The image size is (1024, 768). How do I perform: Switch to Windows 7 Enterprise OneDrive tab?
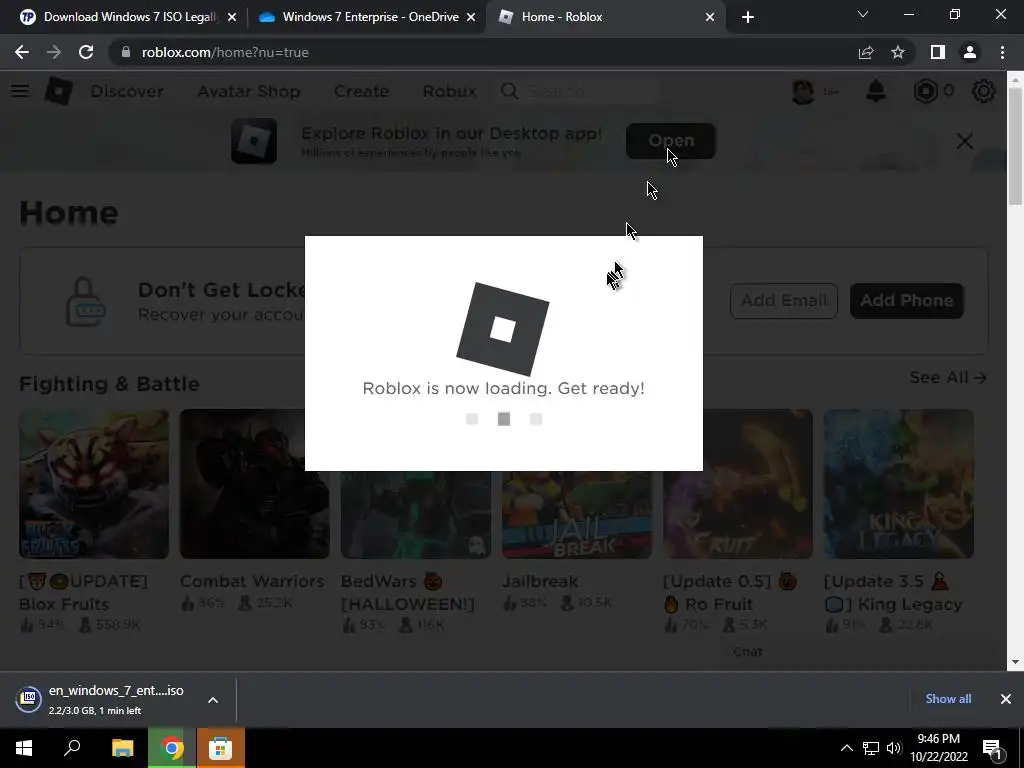[x=366, y=17]
